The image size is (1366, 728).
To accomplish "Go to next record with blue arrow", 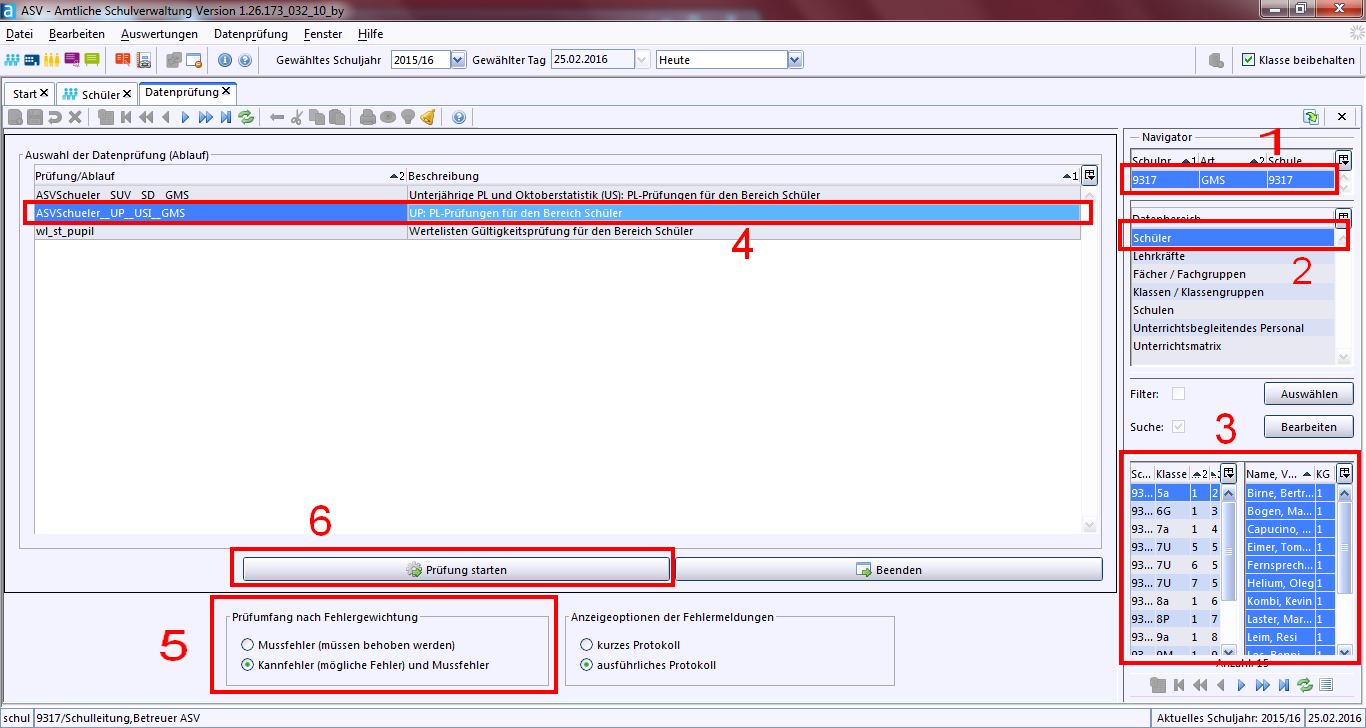I will point(185,117).
